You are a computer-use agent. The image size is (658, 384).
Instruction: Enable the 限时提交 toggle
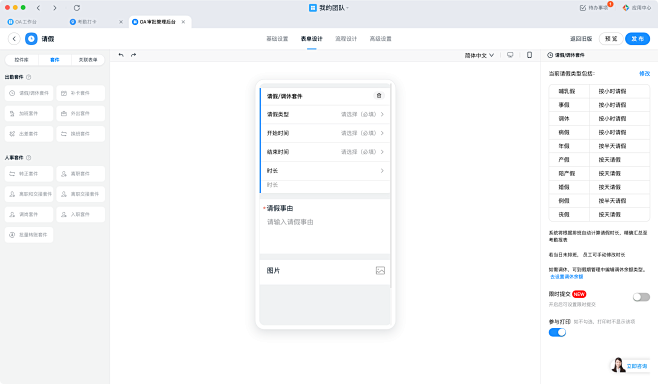641,297
